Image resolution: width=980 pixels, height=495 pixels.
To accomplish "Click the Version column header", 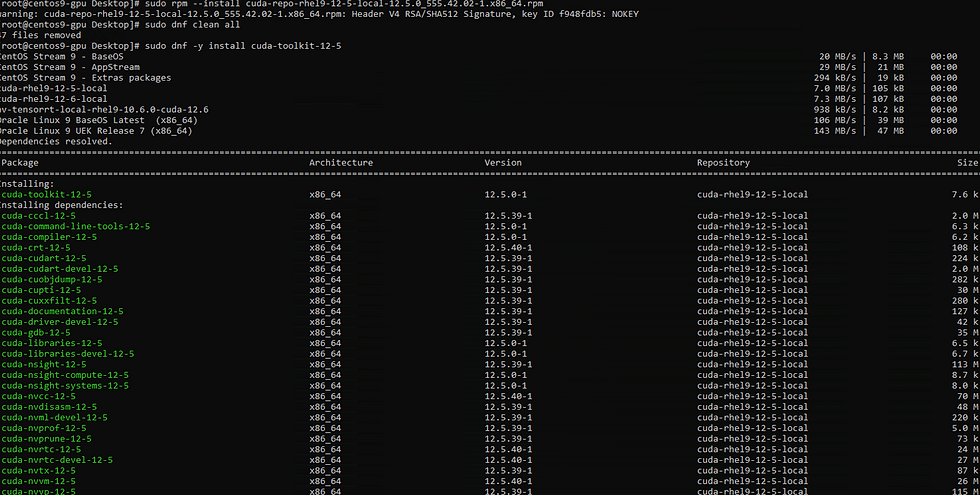I will [x=503, y=162].
